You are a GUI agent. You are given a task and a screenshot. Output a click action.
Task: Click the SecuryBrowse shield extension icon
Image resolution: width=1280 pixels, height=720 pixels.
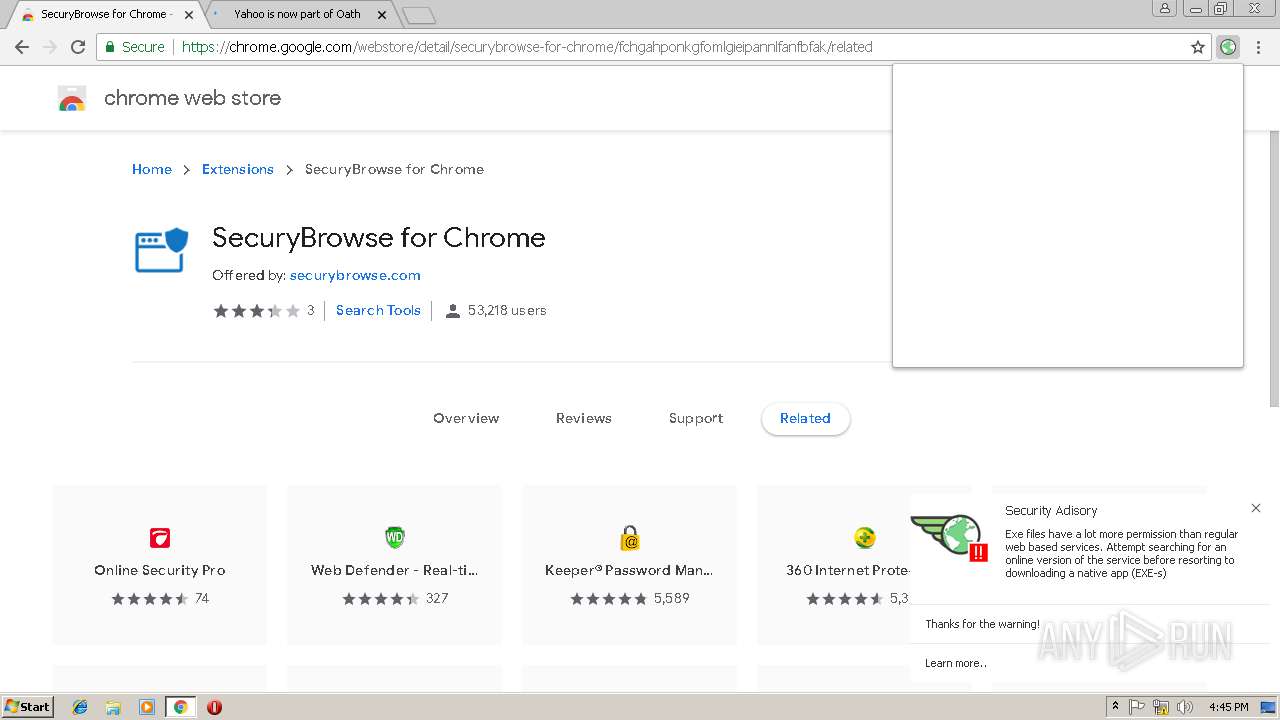tap(161, 250)
